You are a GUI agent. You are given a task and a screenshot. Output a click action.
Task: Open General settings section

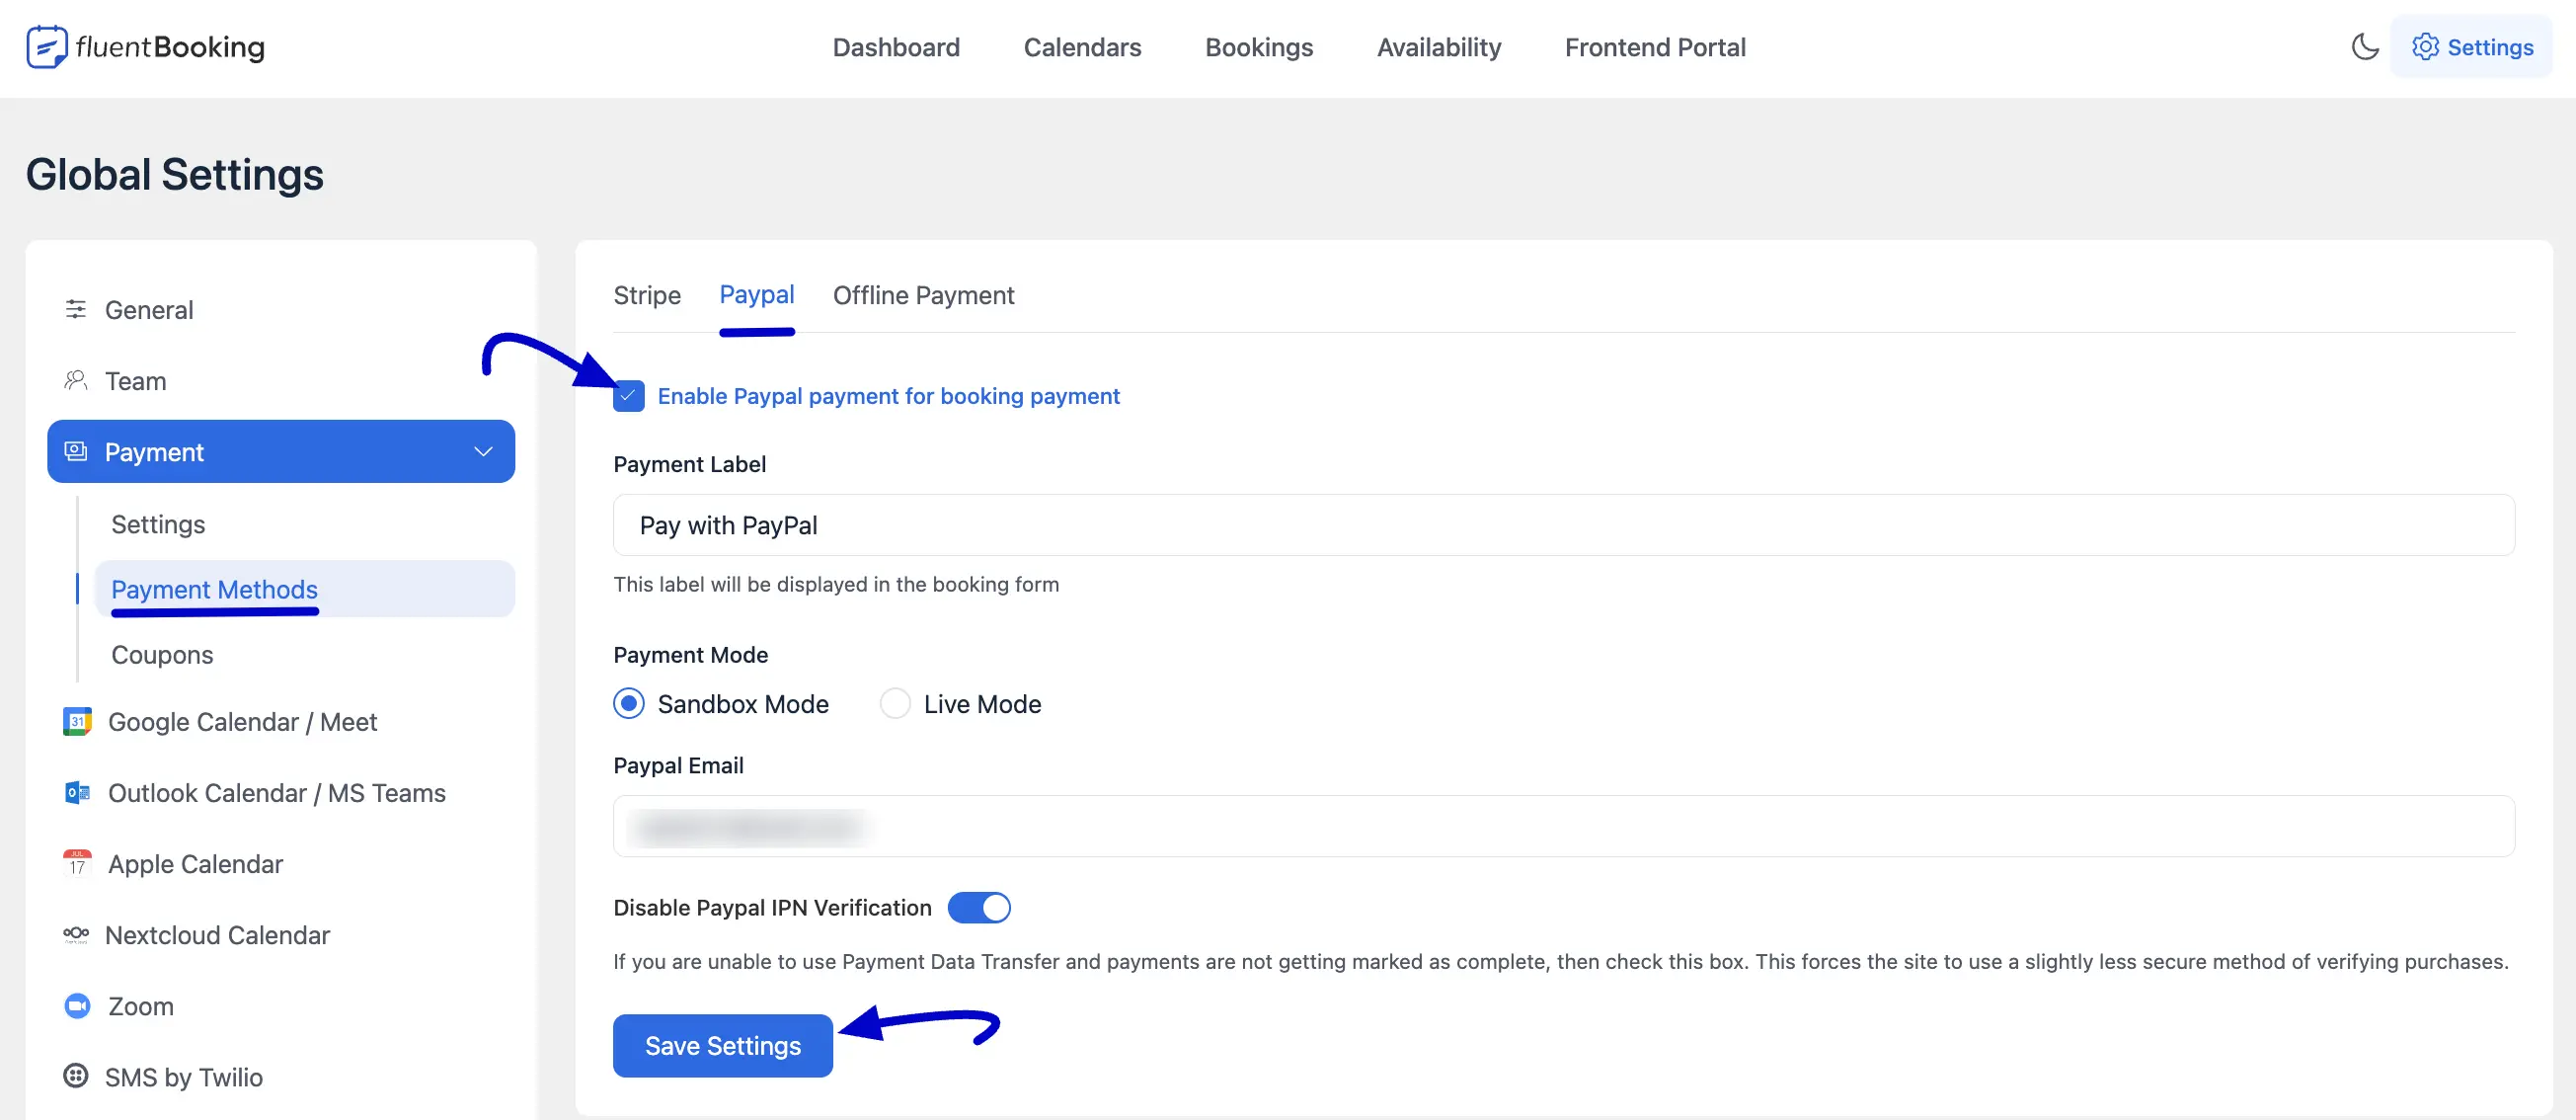pyautogui.click(x=281, y=309)
